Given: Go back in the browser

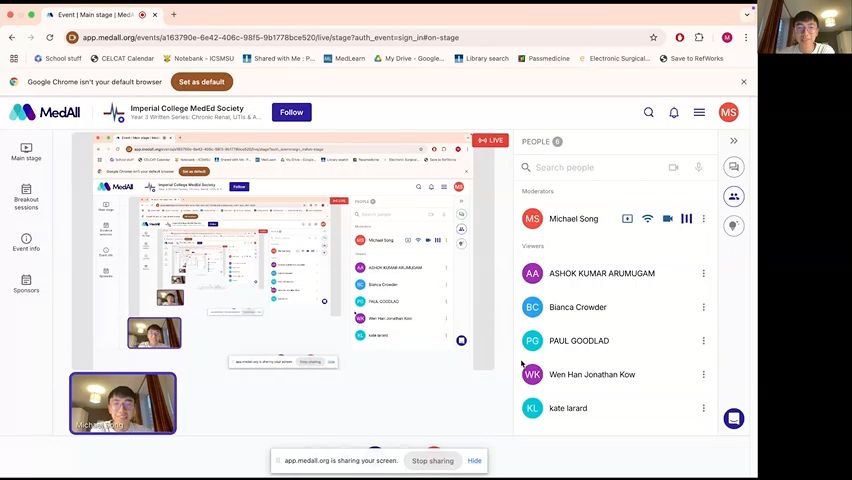Looking at the screenshot, I should click(12, 38).
